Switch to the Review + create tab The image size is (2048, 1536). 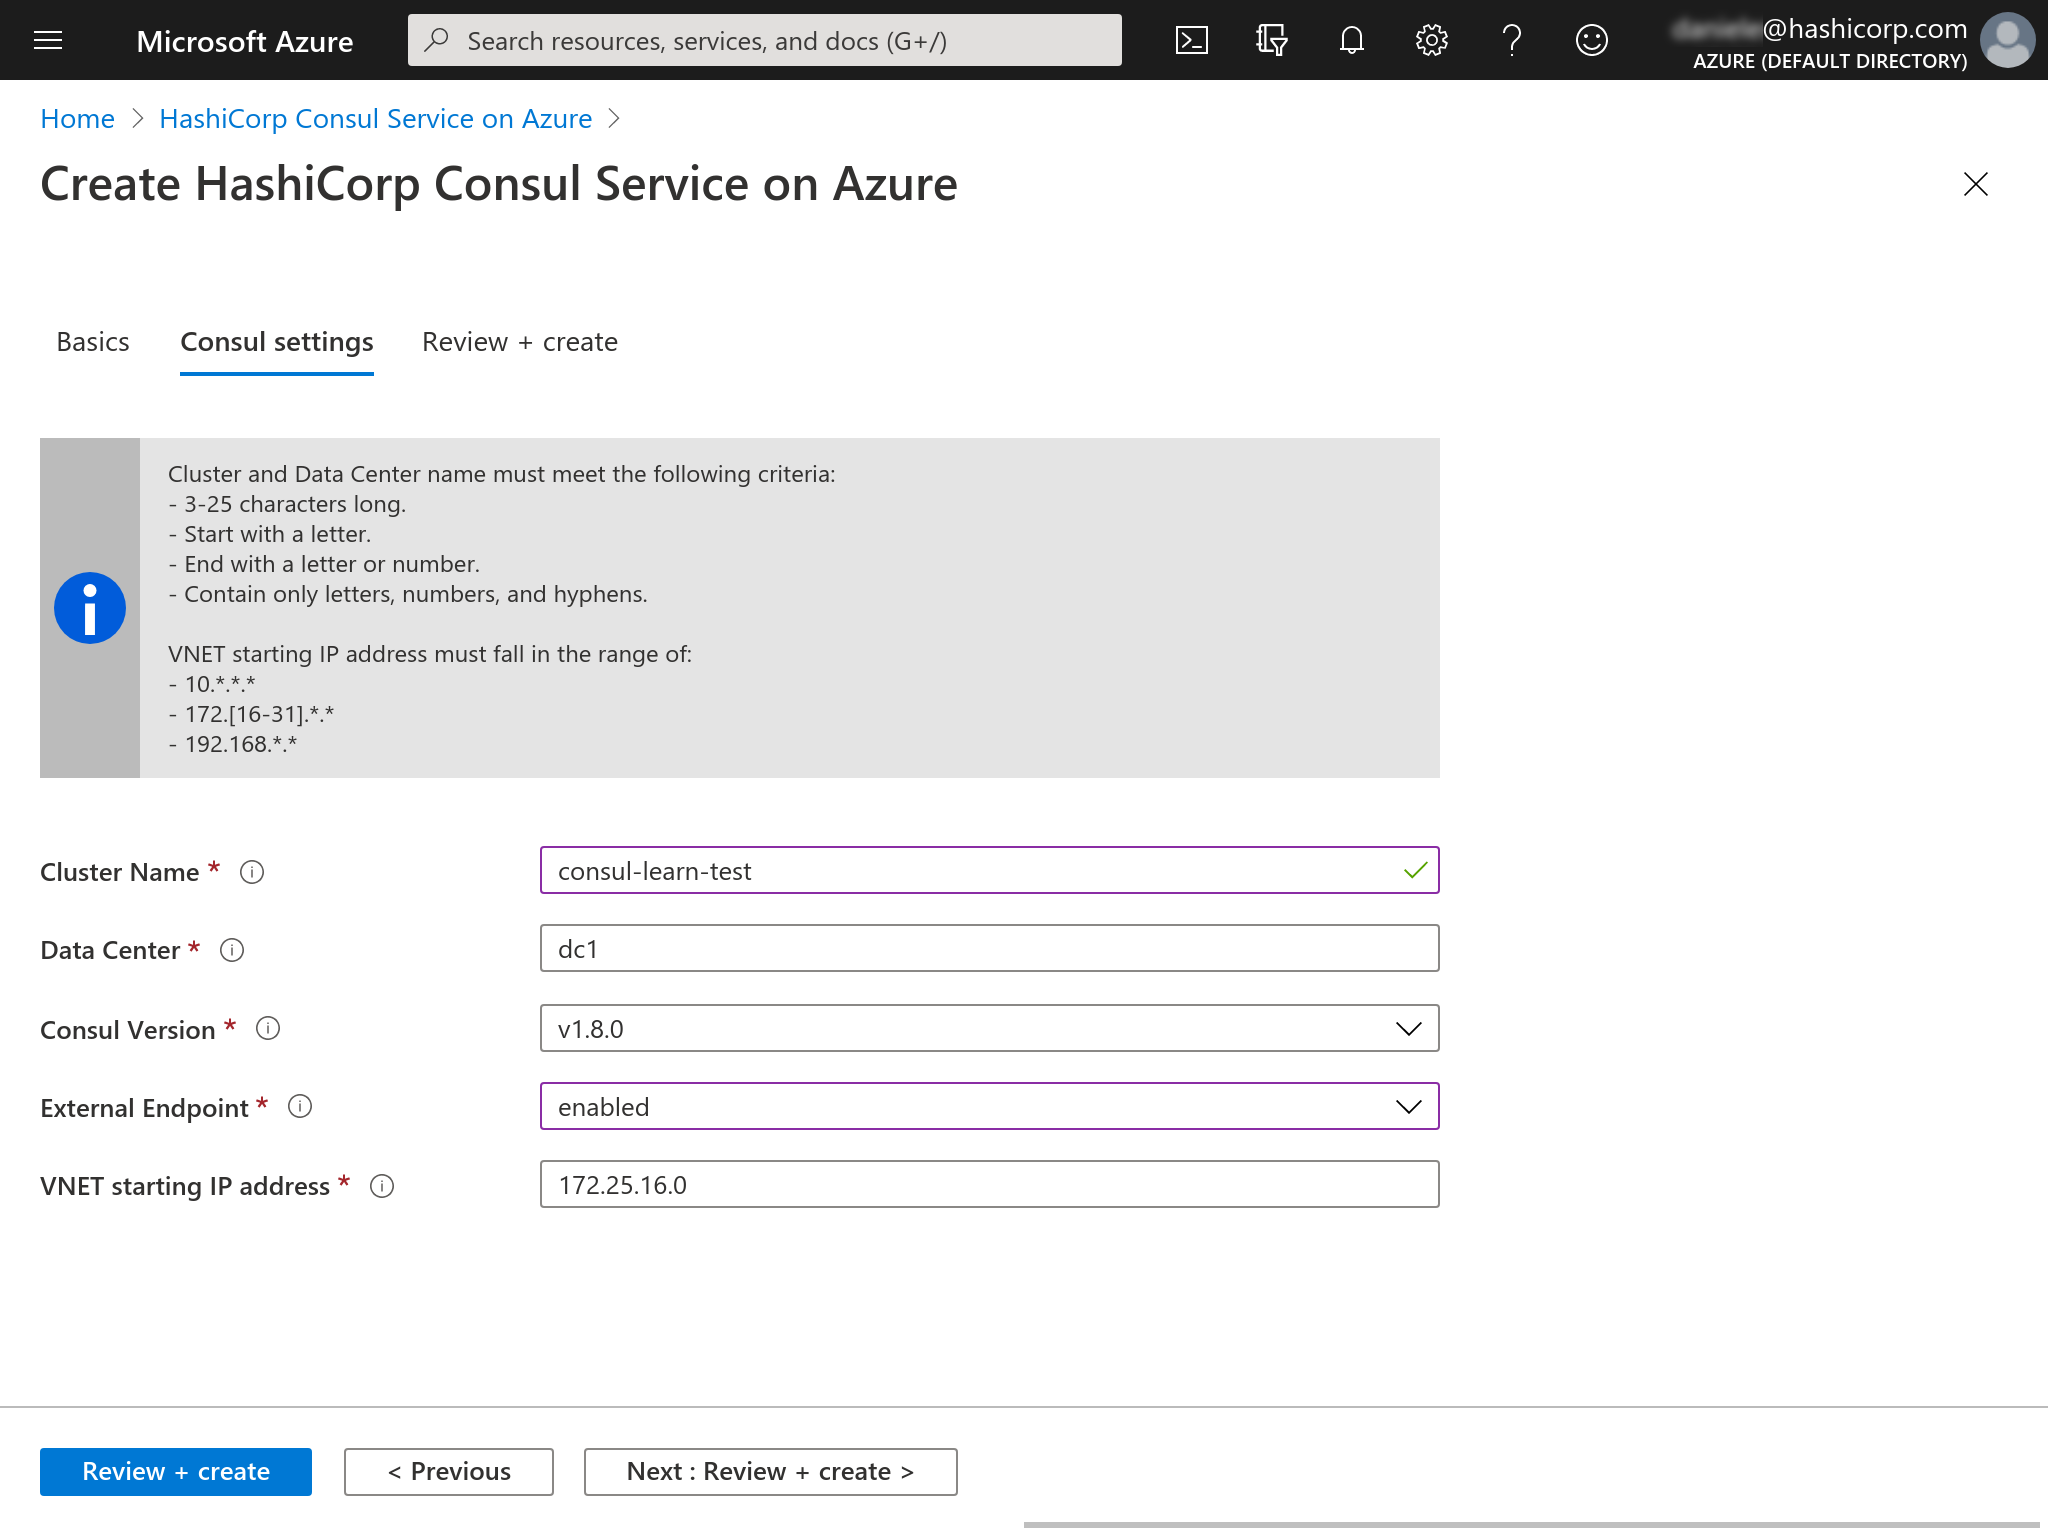[519, 342]
